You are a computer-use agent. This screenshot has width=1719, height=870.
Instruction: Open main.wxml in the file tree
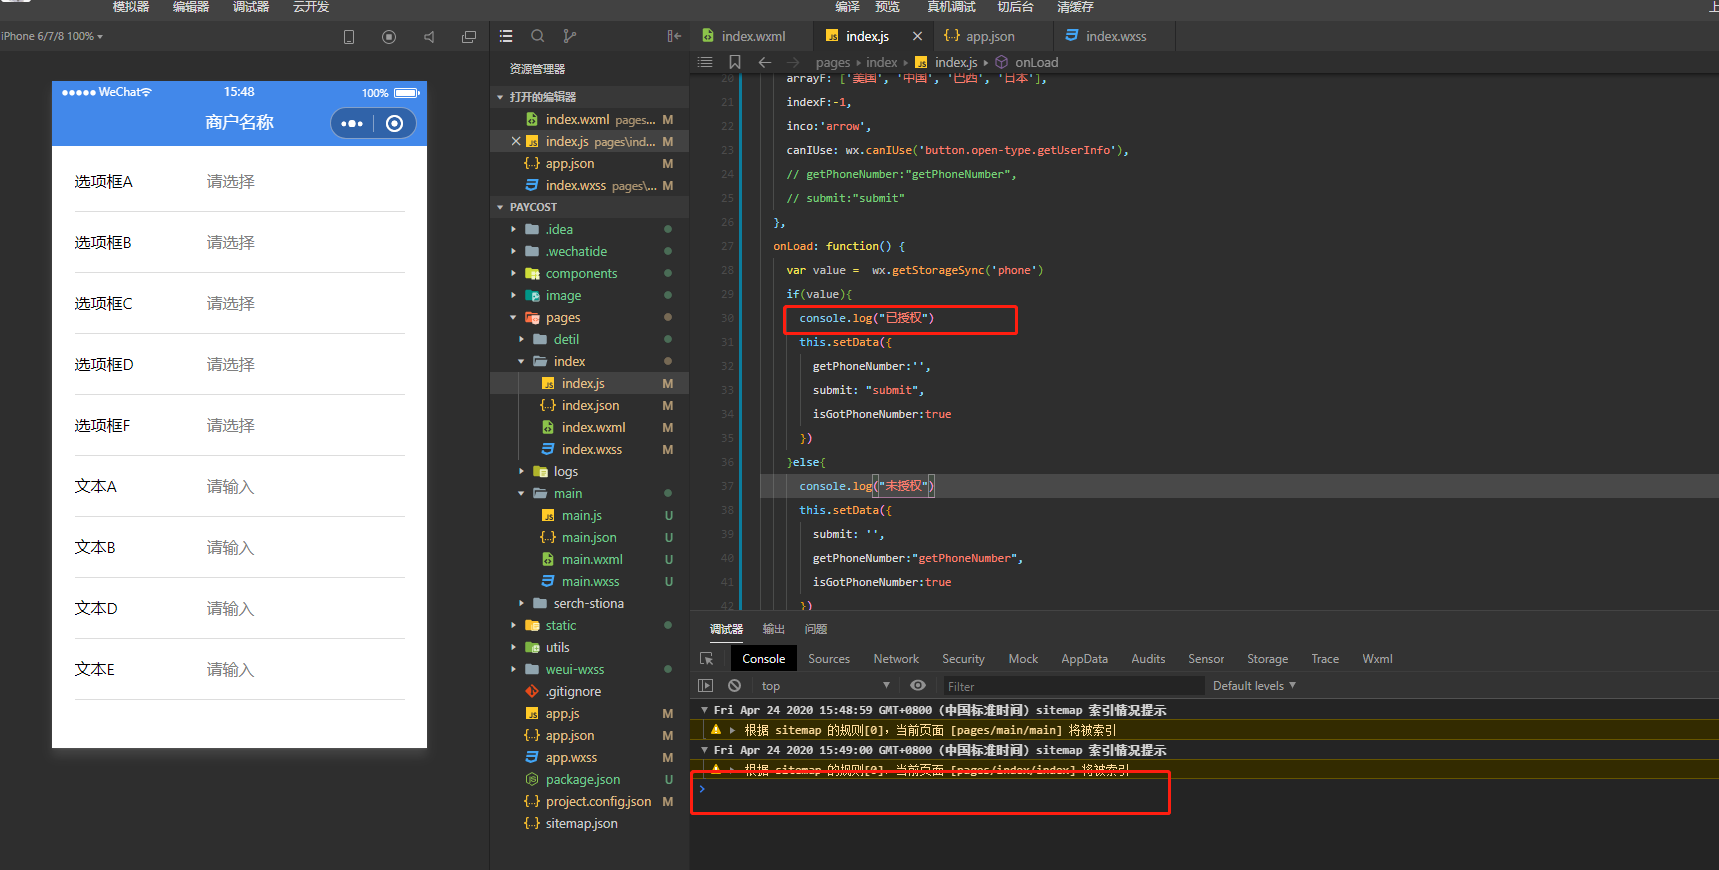tap(592, 560)
